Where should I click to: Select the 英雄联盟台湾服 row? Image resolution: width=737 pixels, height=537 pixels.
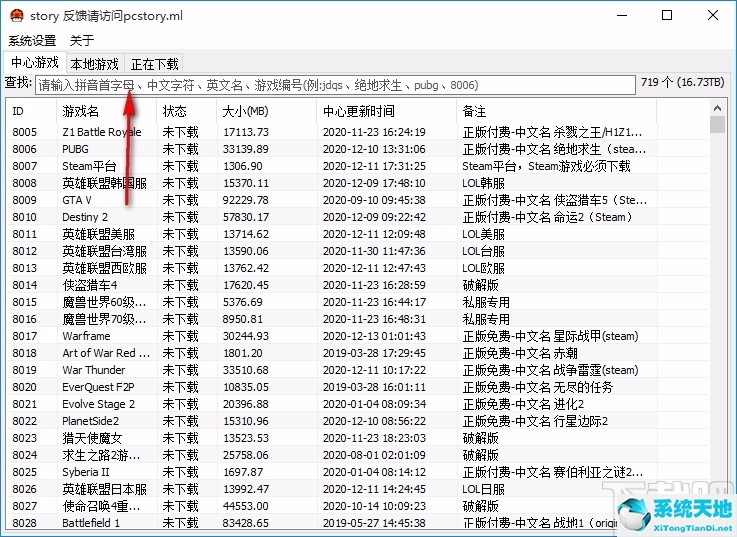click(x=358, y=251)
